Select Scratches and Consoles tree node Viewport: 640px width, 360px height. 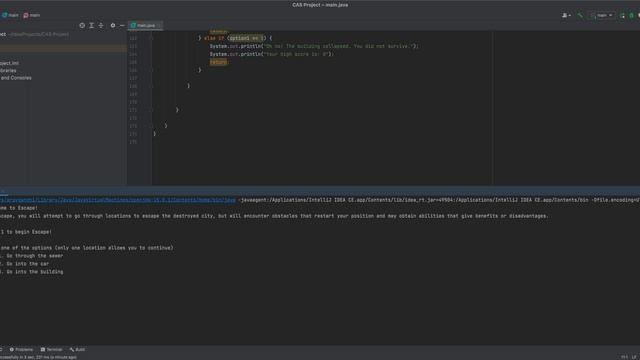(16, 78)
